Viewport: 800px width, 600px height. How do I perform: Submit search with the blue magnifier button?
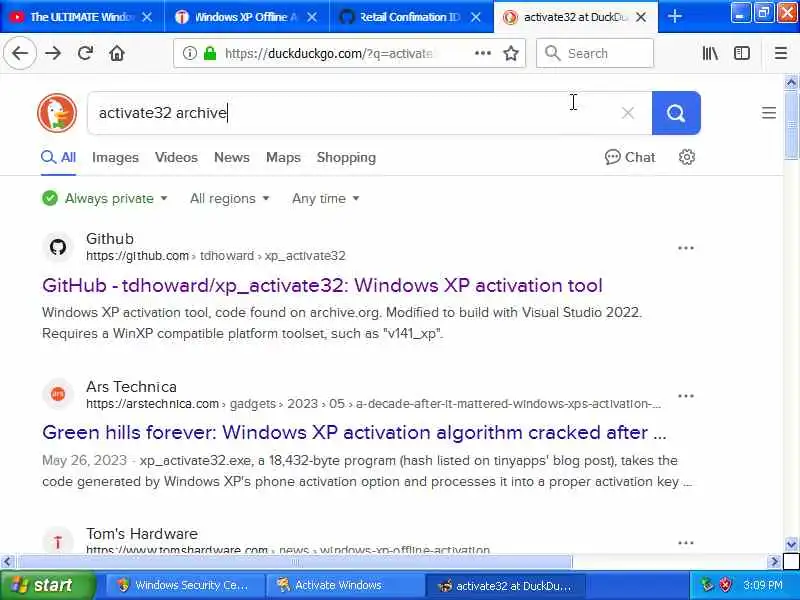pos(676,113)
